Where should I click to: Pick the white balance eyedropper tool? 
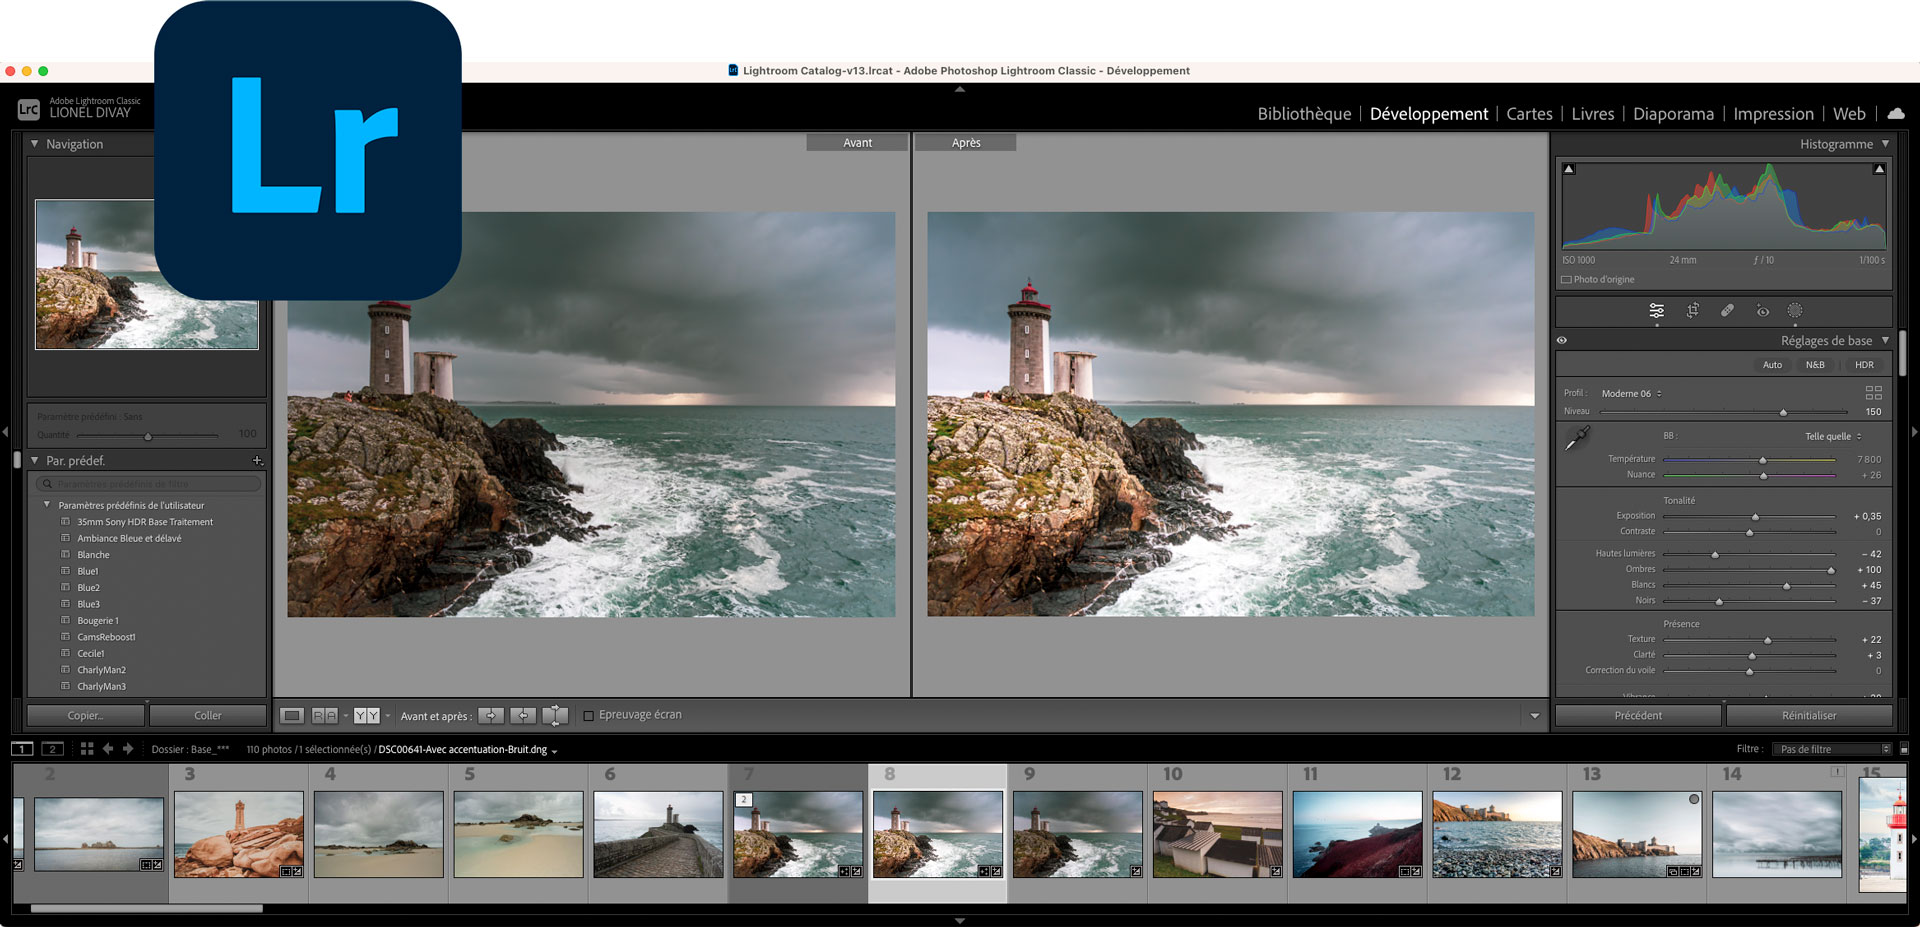1577,438
